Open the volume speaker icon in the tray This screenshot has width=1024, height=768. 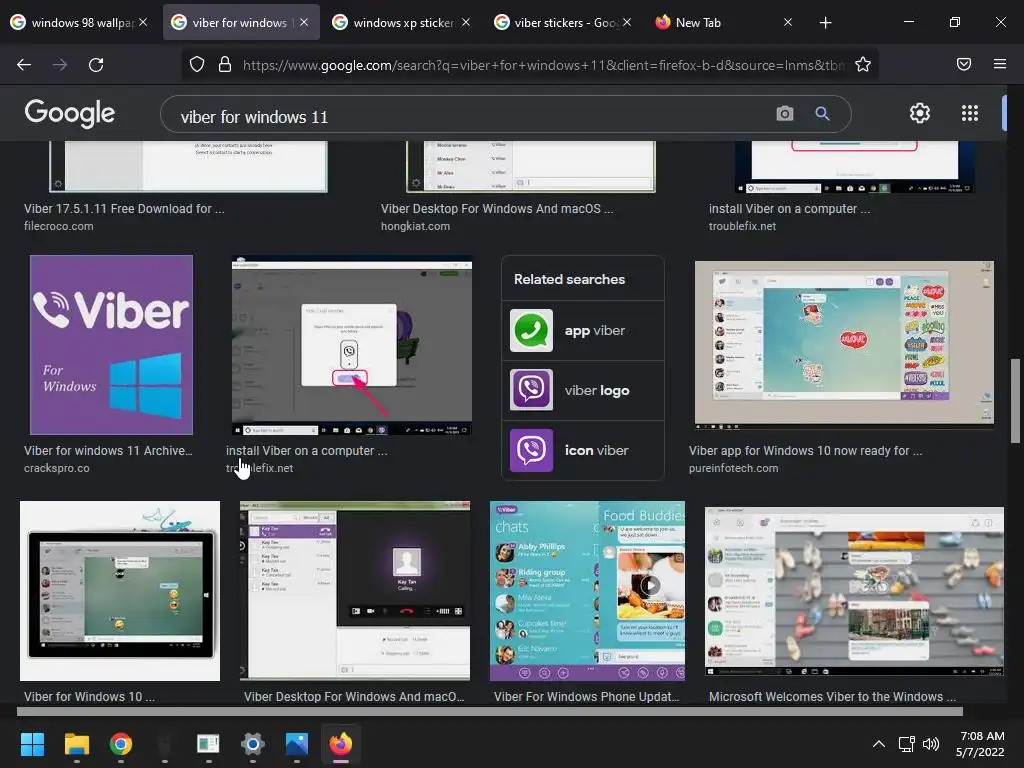click(931, 744)
